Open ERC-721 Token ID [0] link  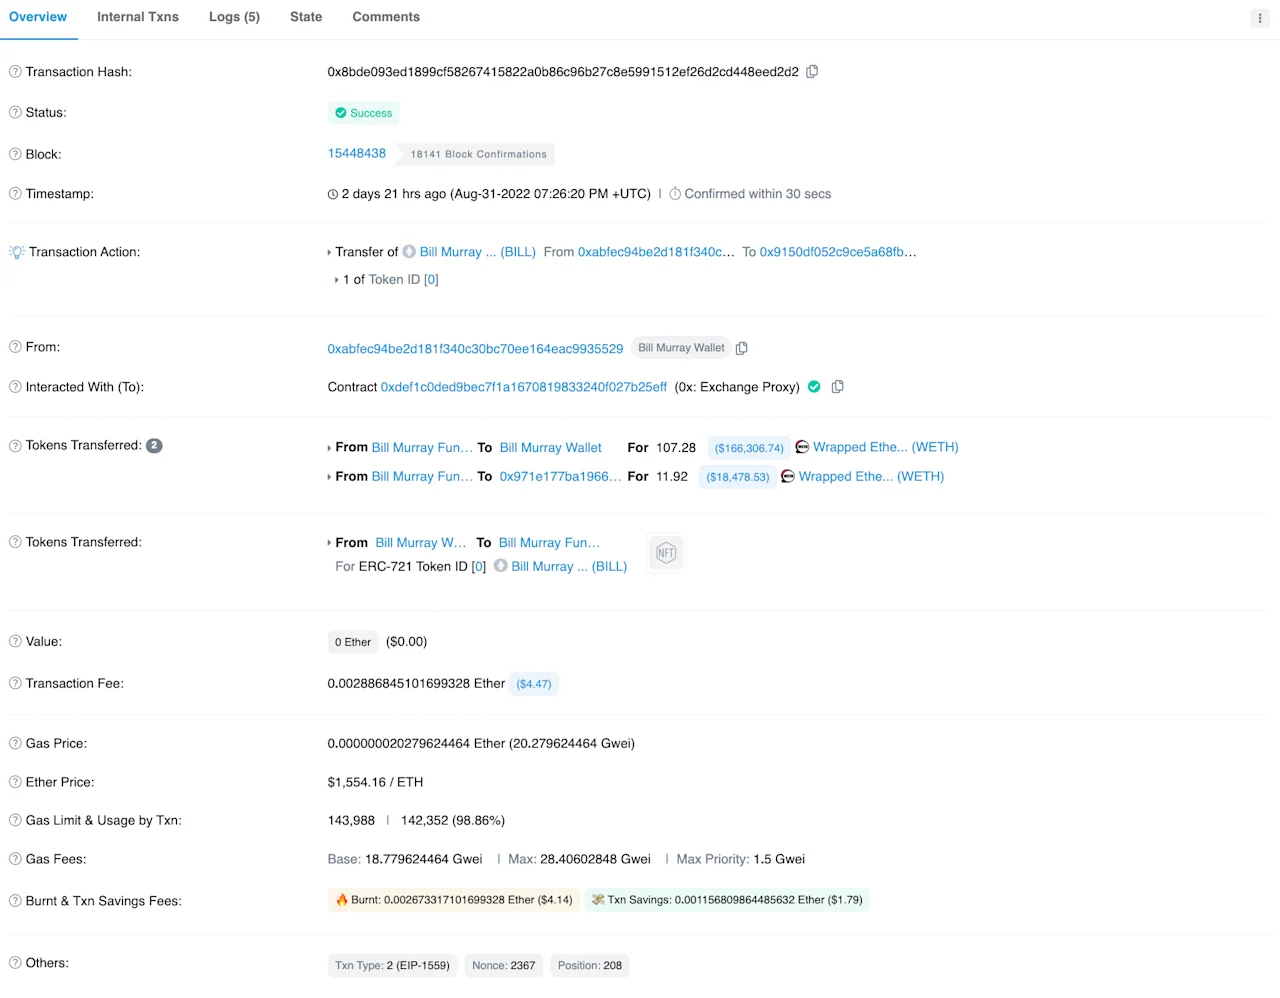tap(479, 566)
